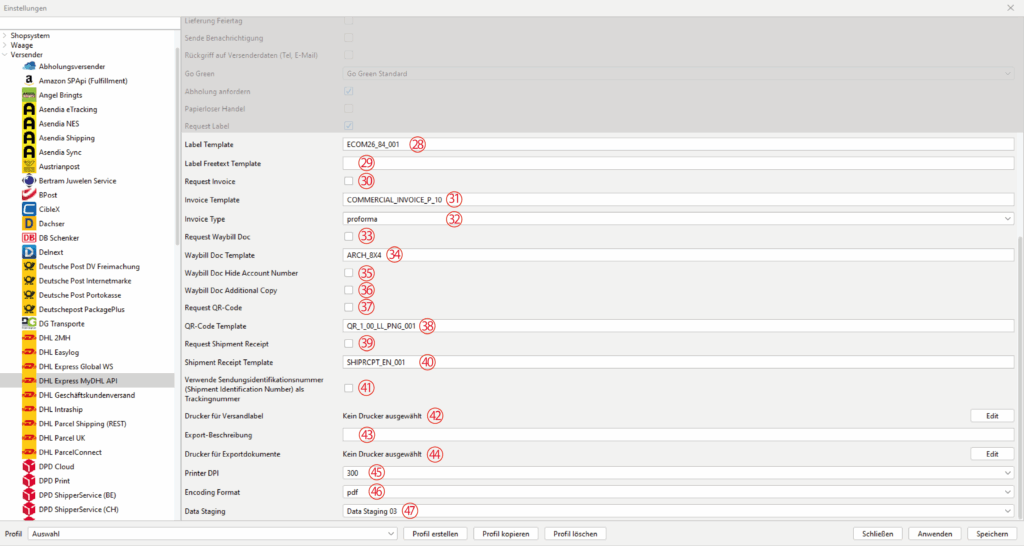Select the Abholungsversender carrier icon

coord(29,67)
